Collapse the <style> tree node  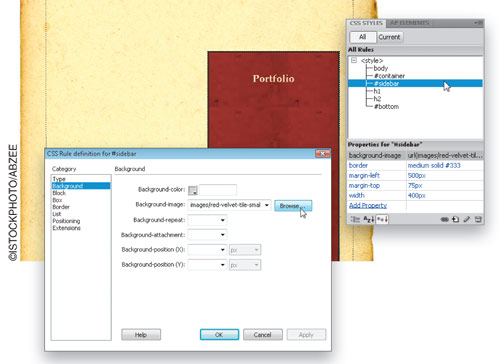point(354,60)
